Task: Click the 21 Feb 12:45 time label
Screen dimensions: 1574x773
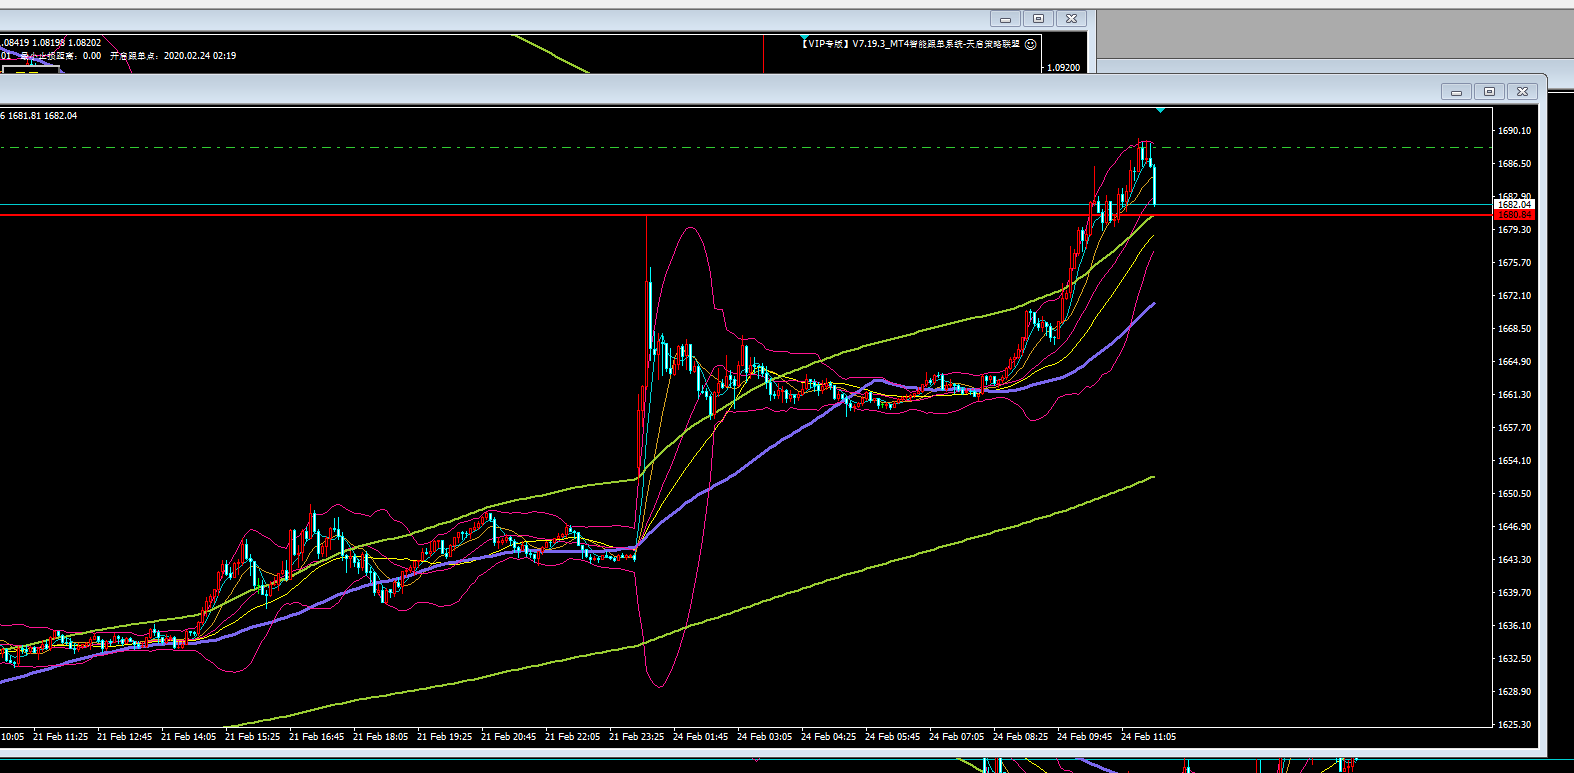Action: point(125,737)
